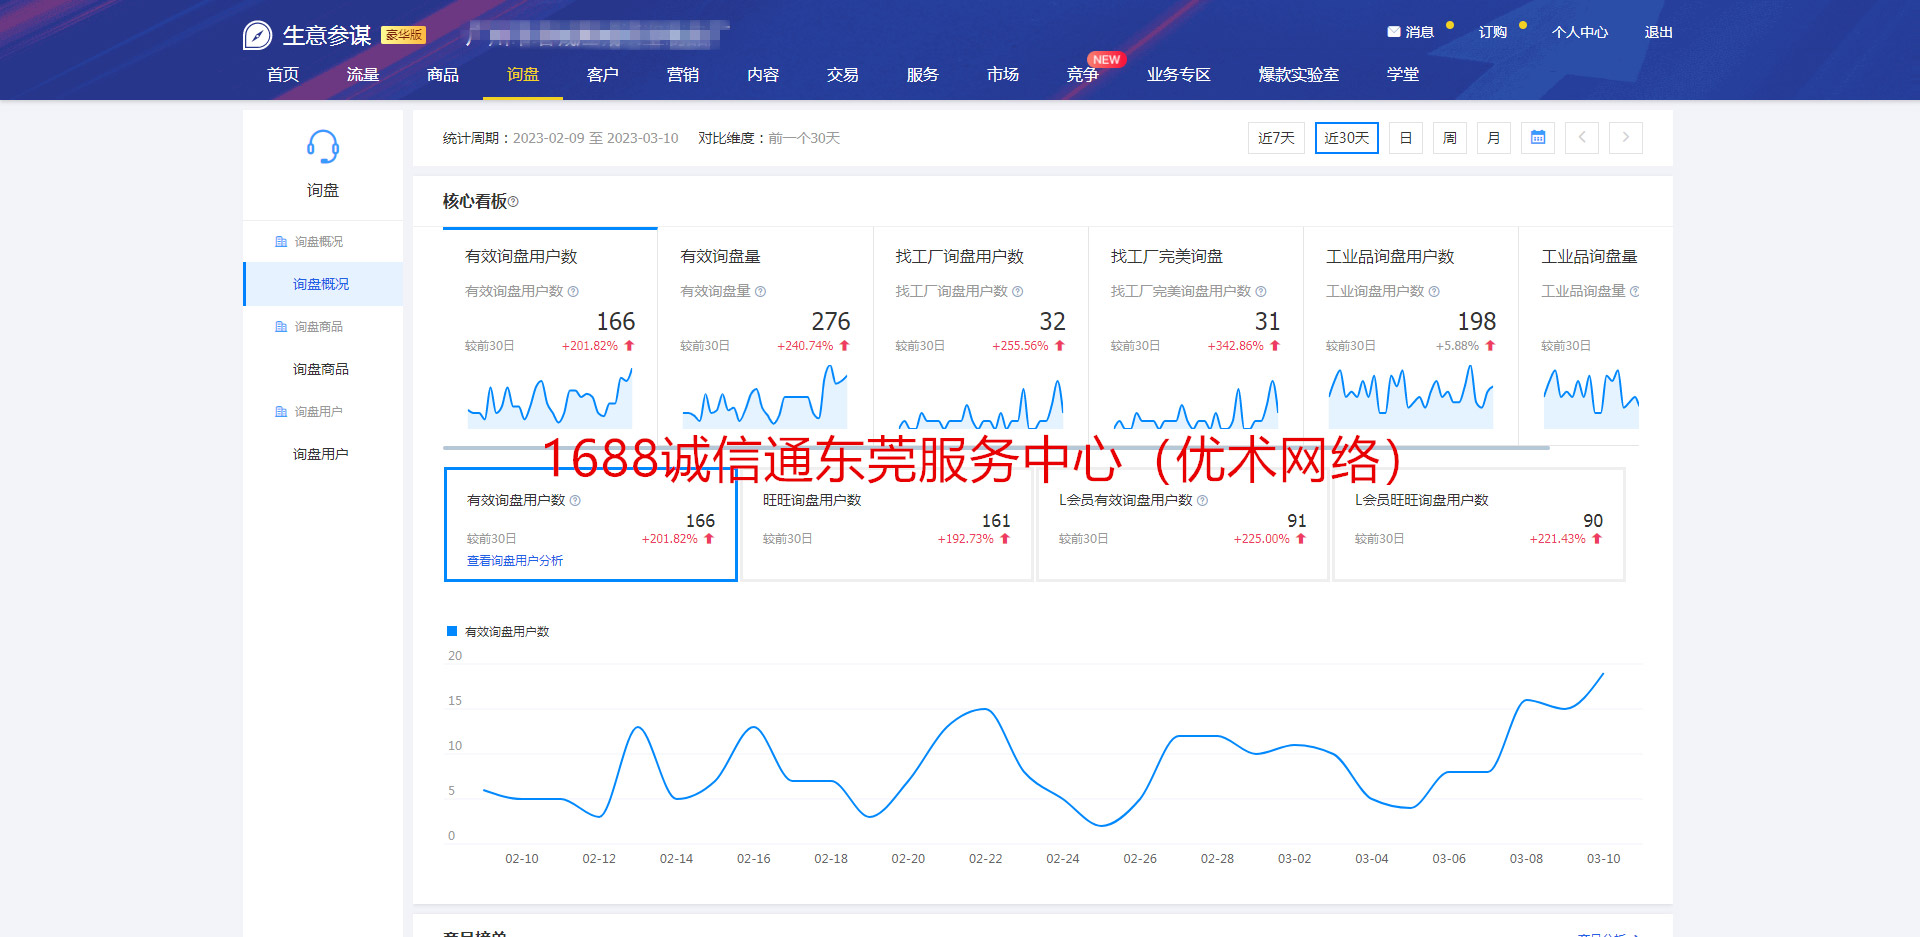Toggle the 有效询盘用户数 blue legend swatch
The width and height of the screenshot is (1920, 937).
tap(452, 632)
